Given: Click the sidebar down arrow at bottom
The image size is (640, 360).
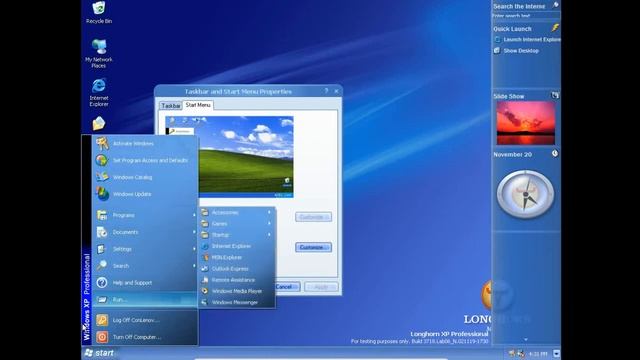Looking at the screenshot, I should 526,340.
